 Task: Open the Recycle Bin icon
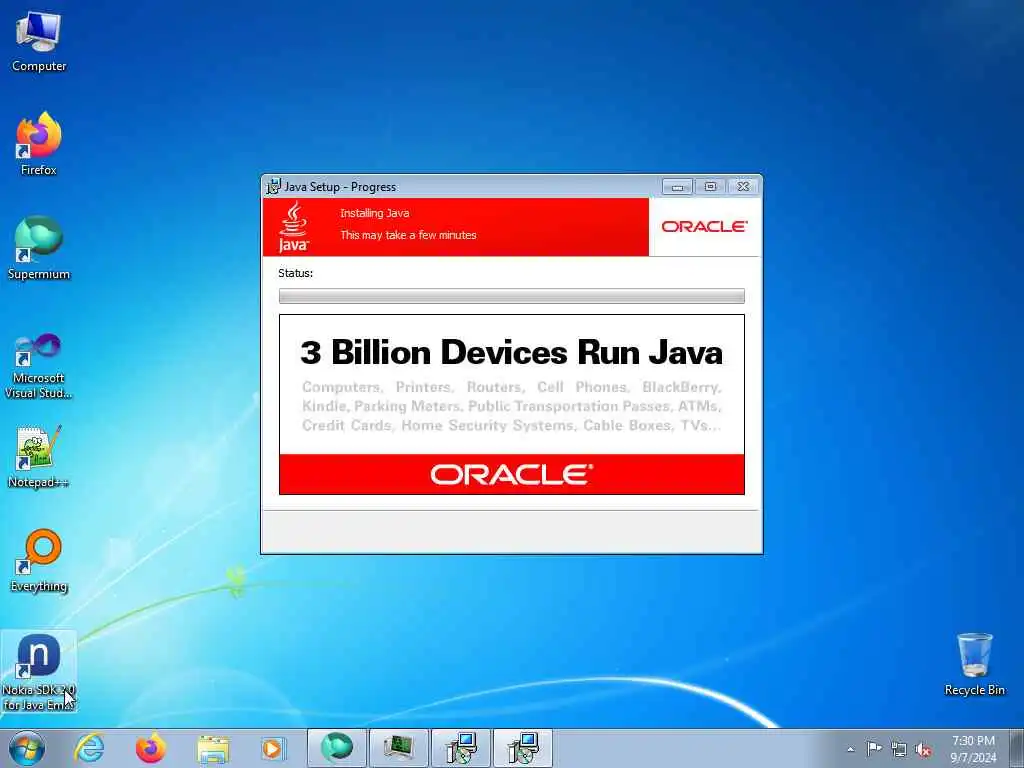pos(974,664)
